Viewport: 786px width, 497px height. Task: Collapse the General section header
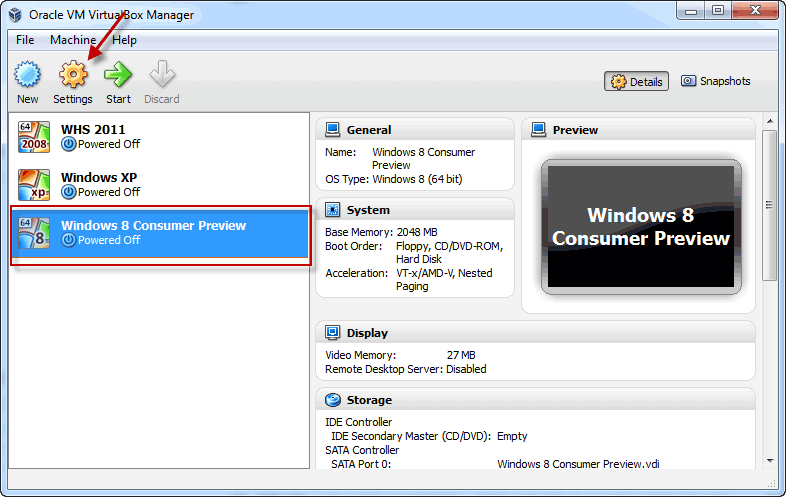(x=415, y=130)
